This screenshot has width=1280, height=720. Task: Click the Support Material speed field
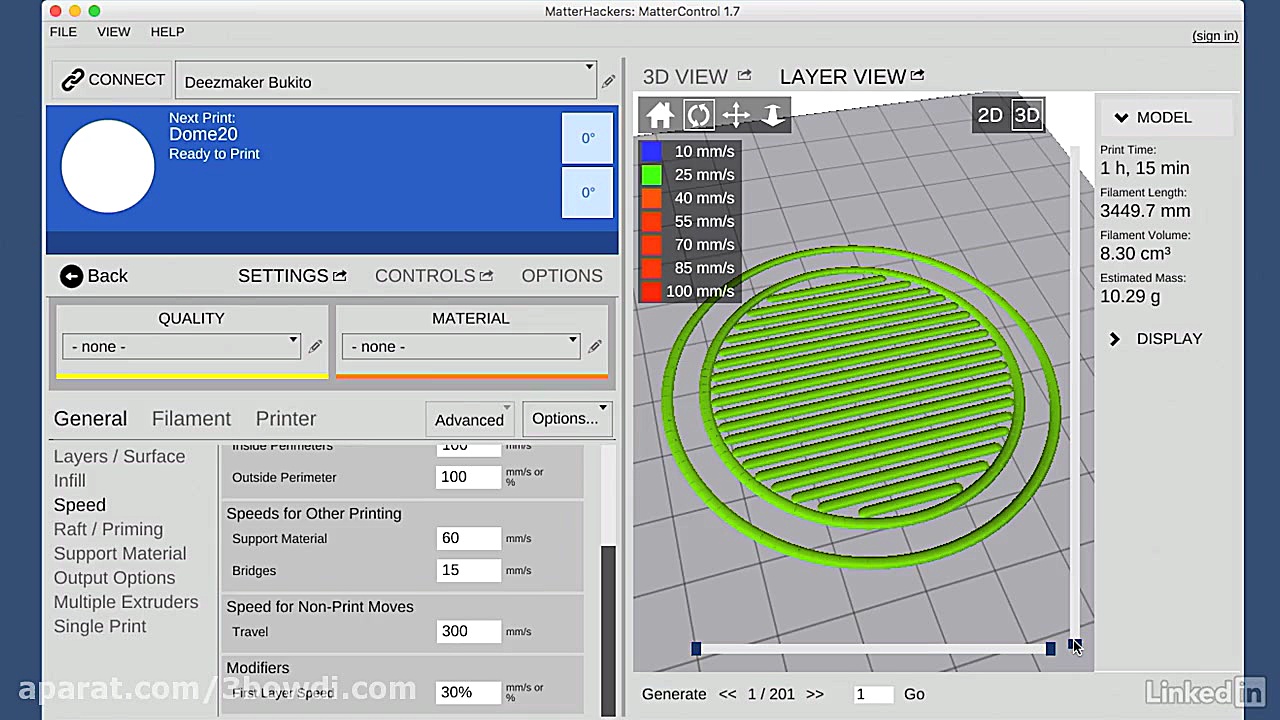tap(468, 538)
